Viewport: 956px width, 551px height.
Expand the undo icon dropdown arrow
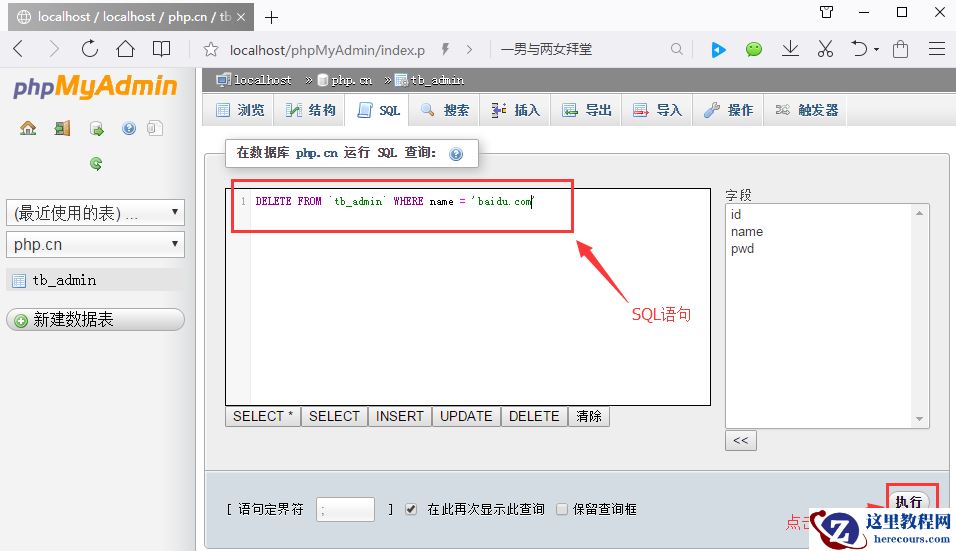point(877,49)
